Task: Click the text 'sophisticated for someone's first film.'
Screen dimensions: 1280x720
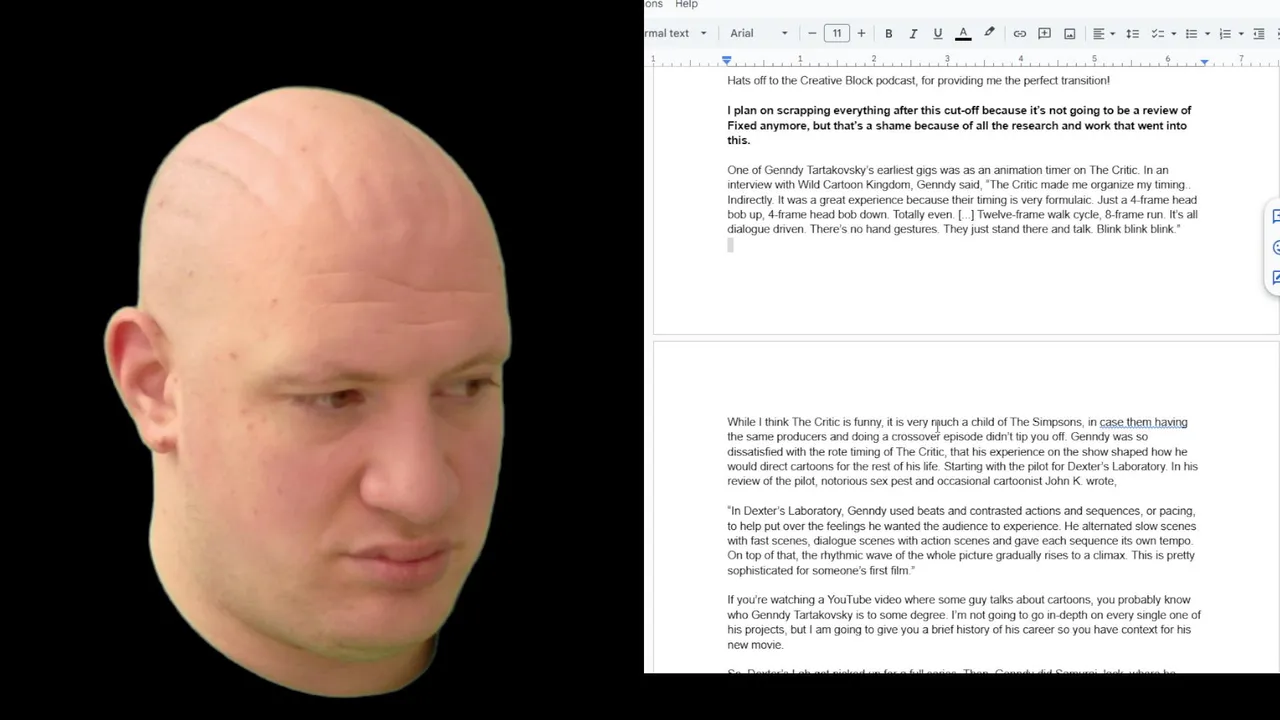Action: [821, 571]
